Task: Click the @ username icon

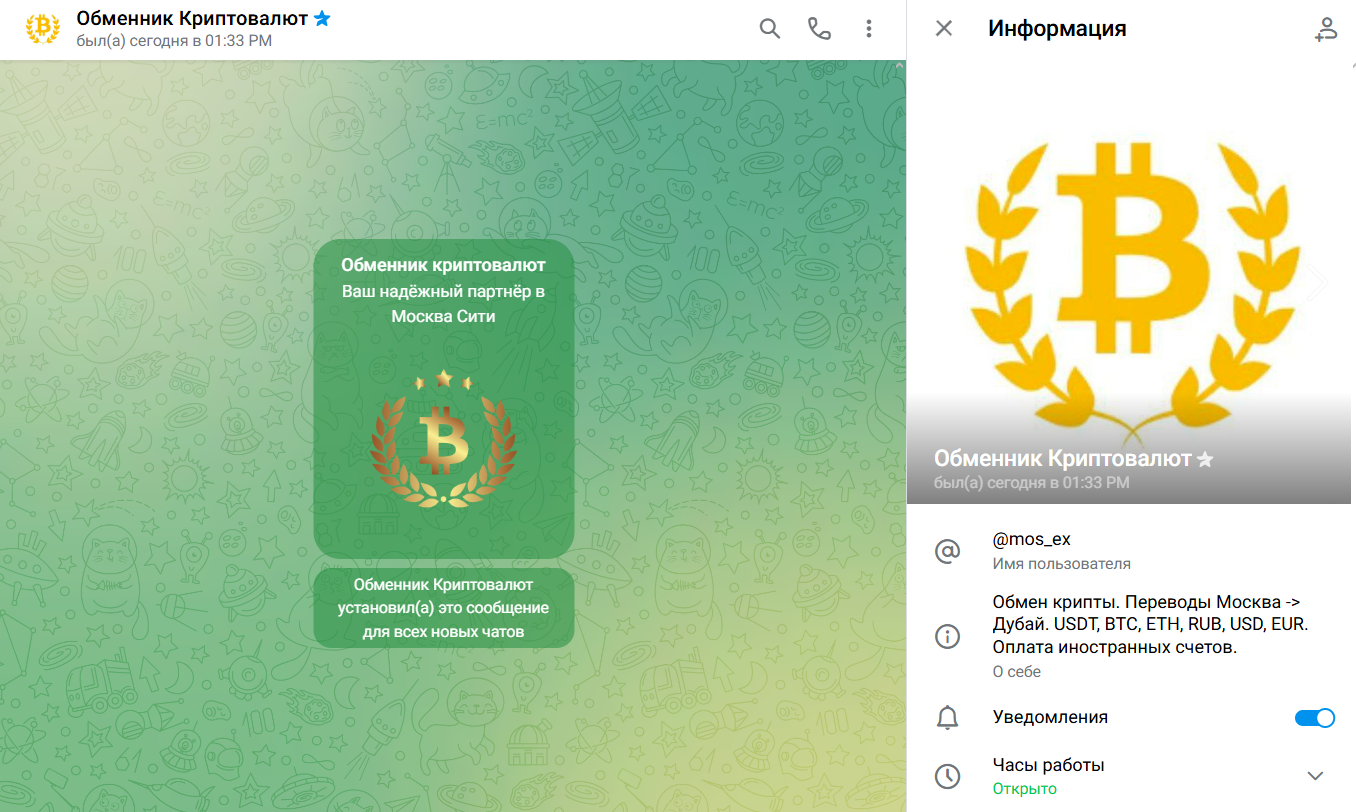Action: (946, 551)
